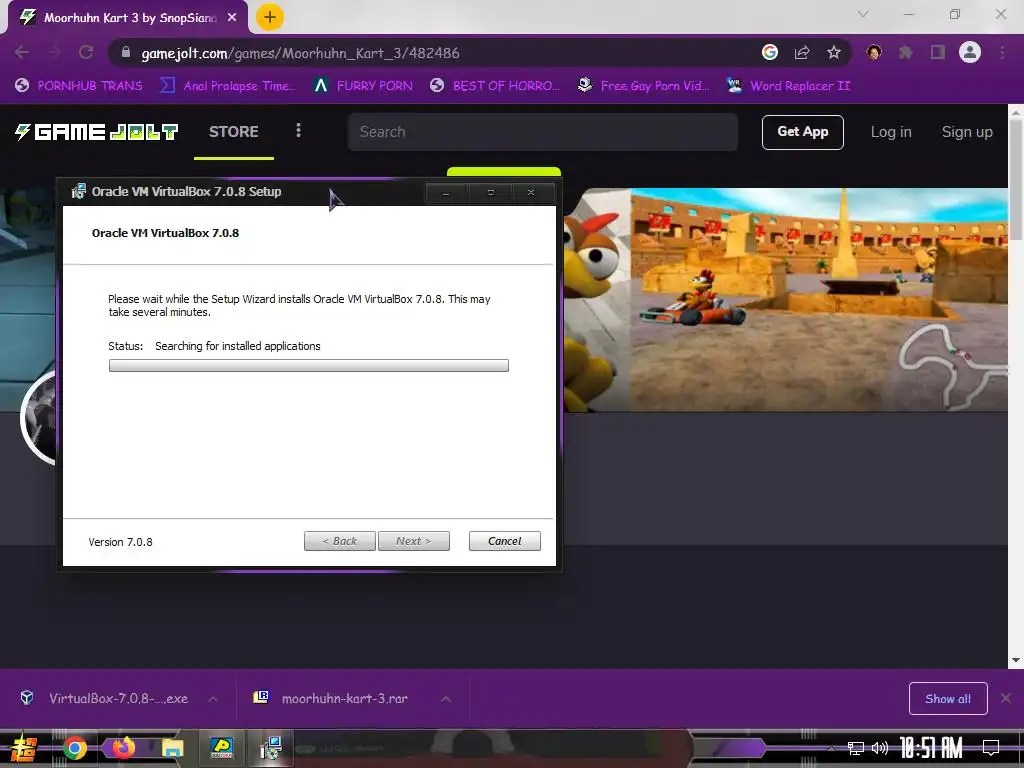Open the moorhuhn-kart-3.rar download item
Screen dimensions: 1024x768
332,698
